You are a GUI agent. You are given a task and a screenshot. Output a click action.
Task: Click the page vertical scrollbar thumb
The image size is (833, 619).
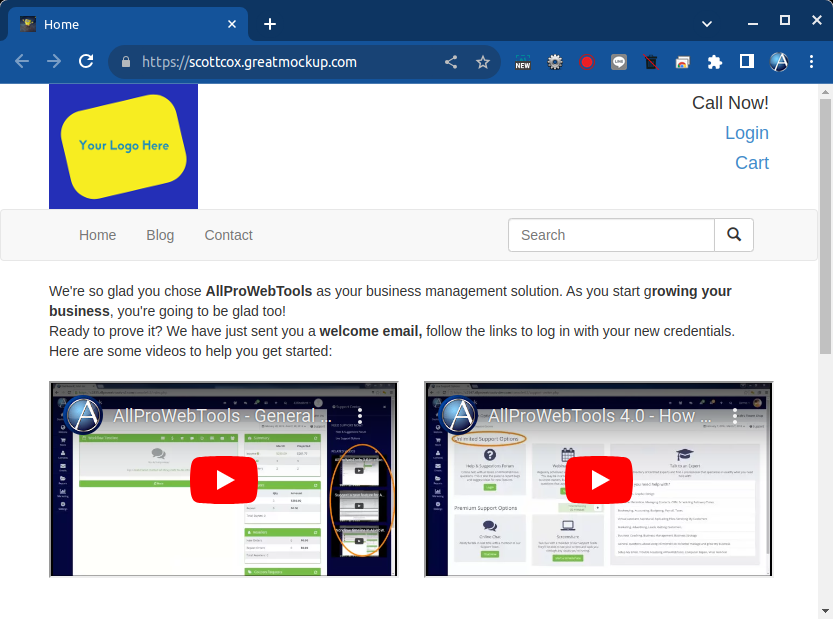(825, 225)
